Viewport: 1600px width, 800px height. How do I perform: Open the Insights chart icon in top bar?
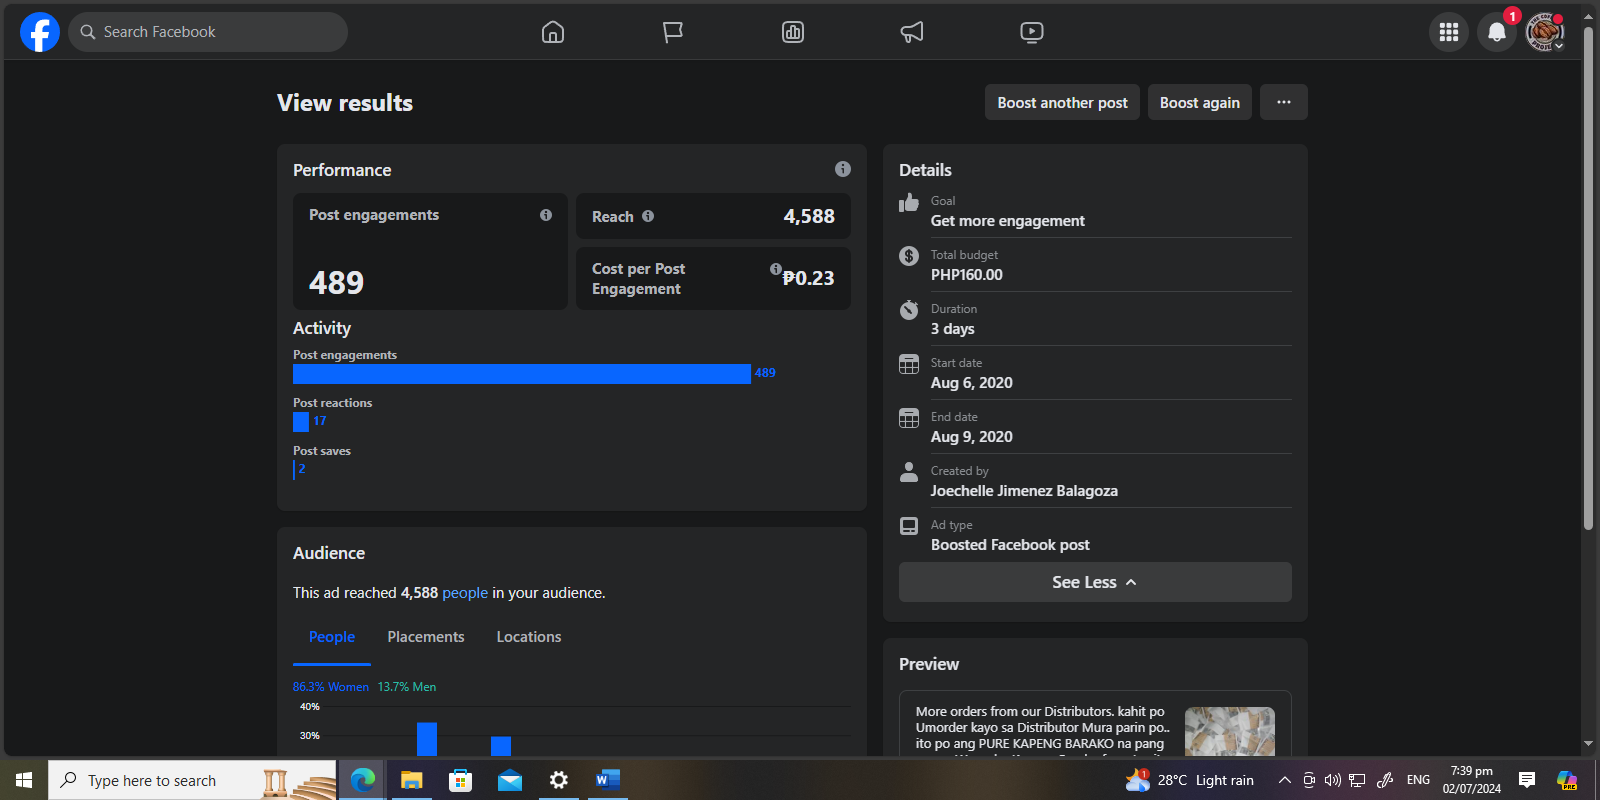point(793,32)
